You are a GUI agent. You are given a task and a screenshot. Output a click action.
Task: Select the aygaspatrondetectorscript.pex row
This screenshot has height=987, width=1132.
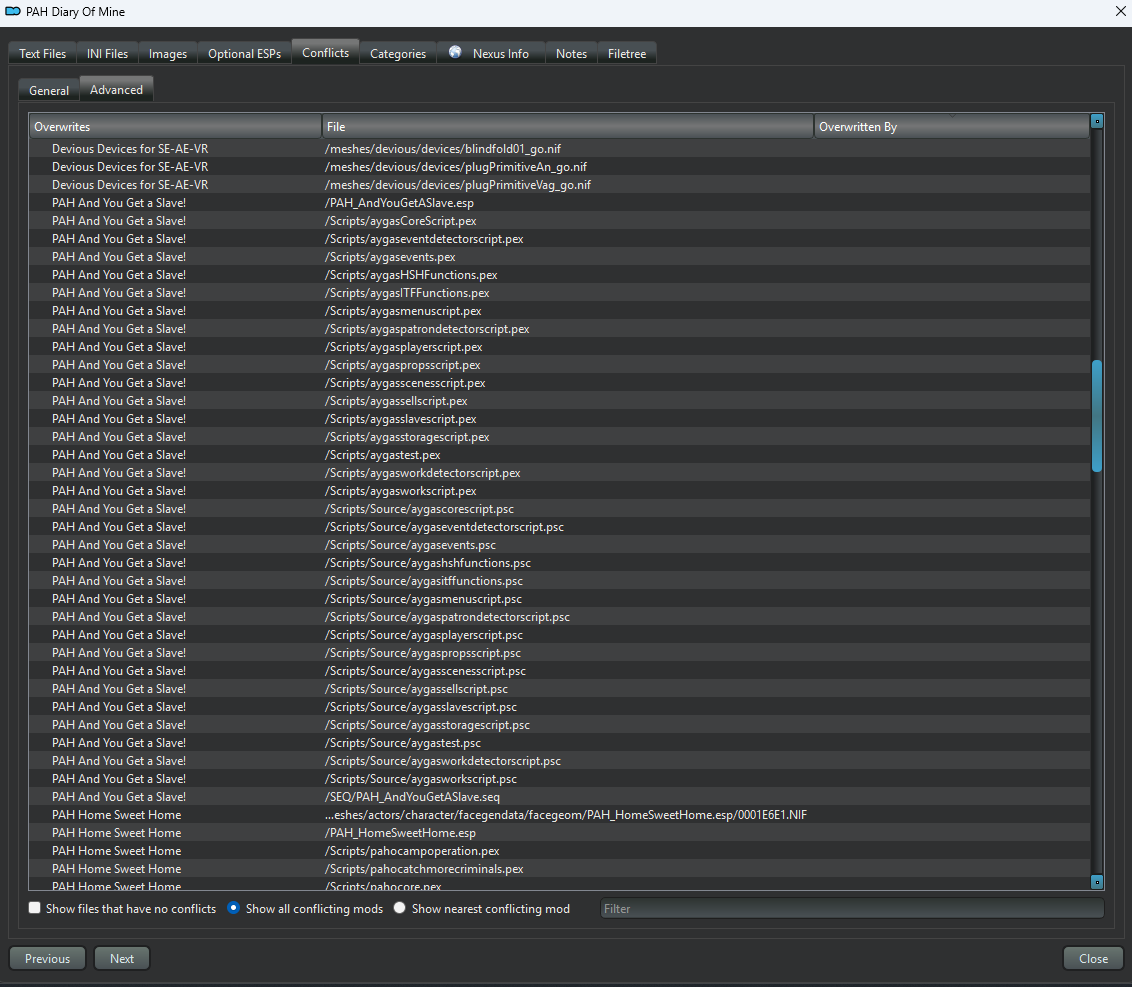[x=560, y=329]
